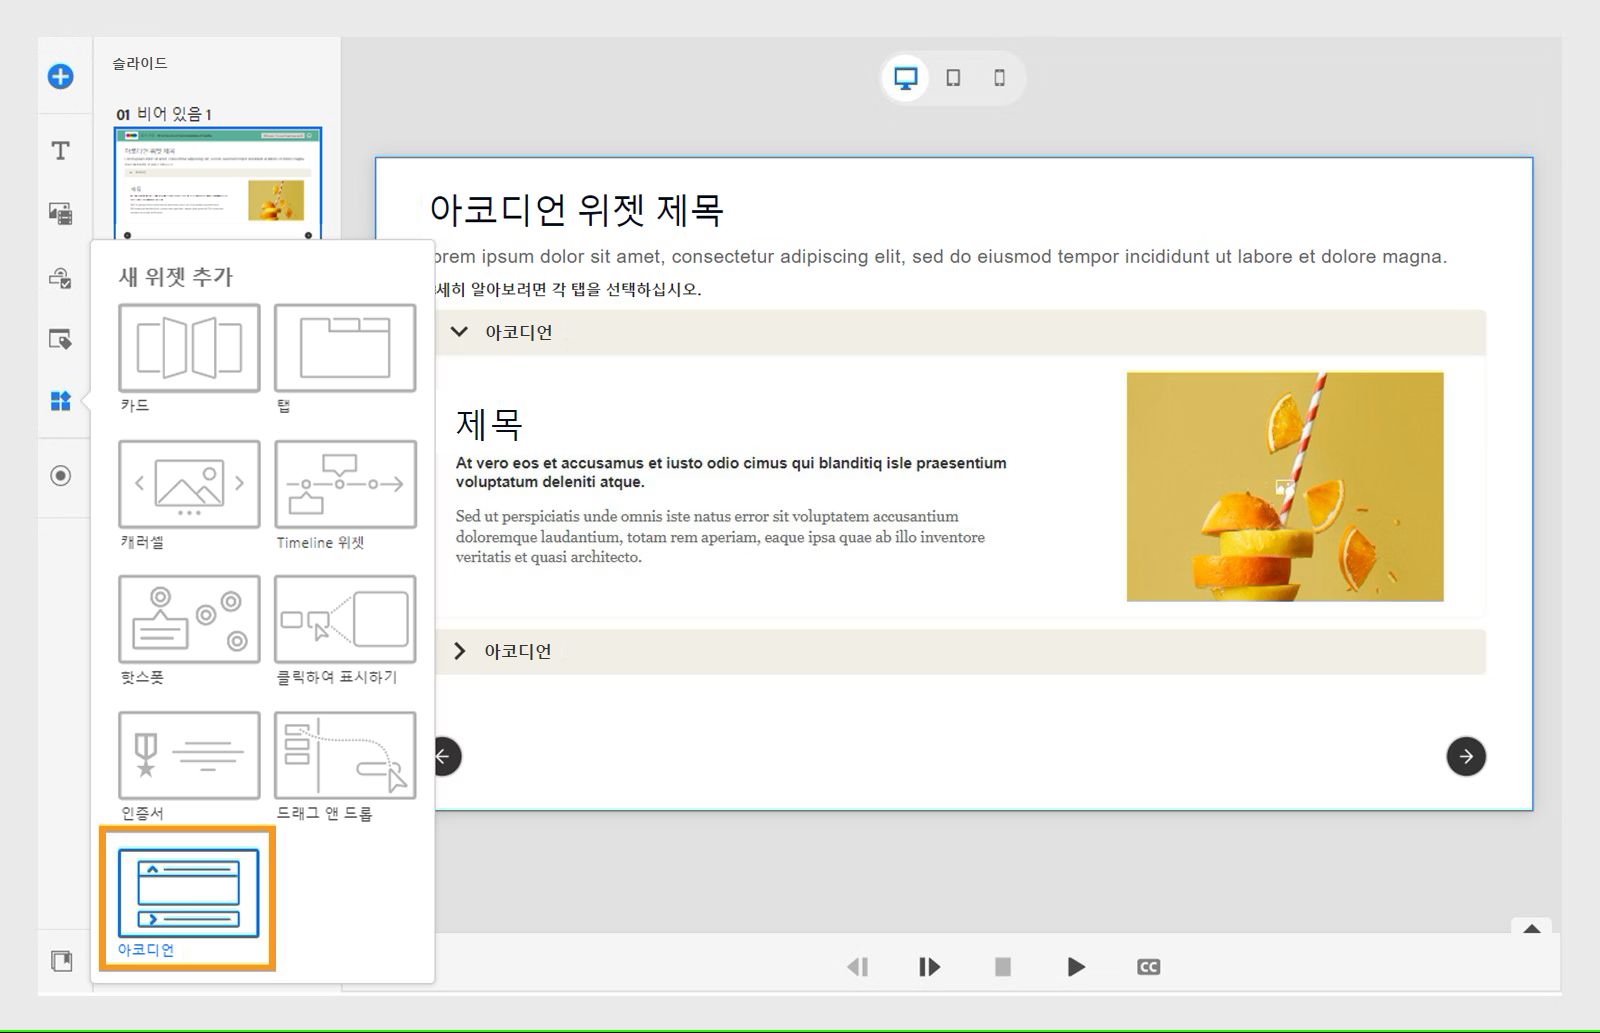This screenshot has width=1600, height=1033.
Task: Open the widgets panel puzzle icon
Action: click(x=60, y=402)
